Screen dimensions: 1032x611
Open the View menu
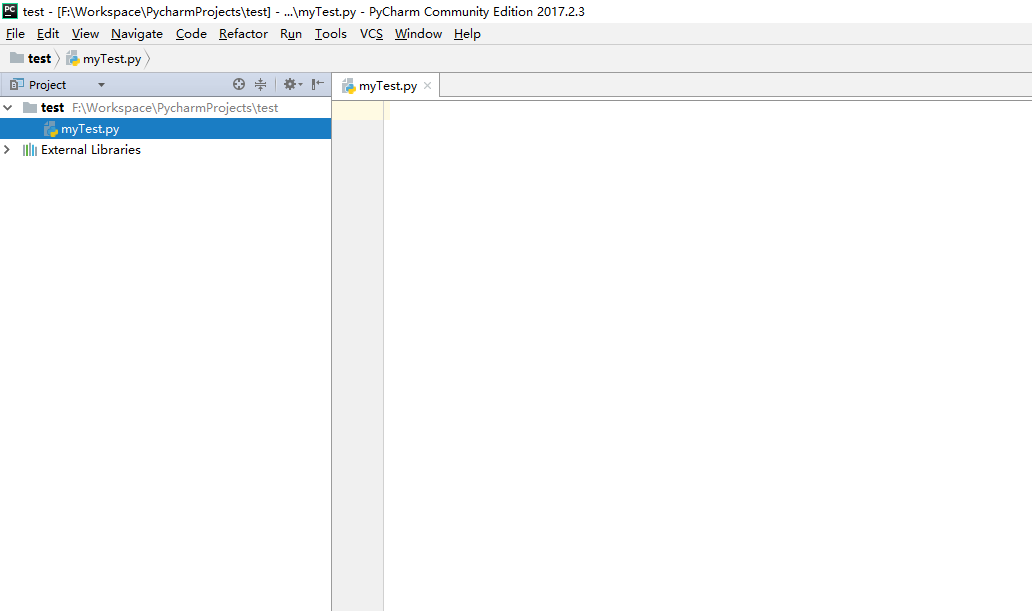point(85,34)
